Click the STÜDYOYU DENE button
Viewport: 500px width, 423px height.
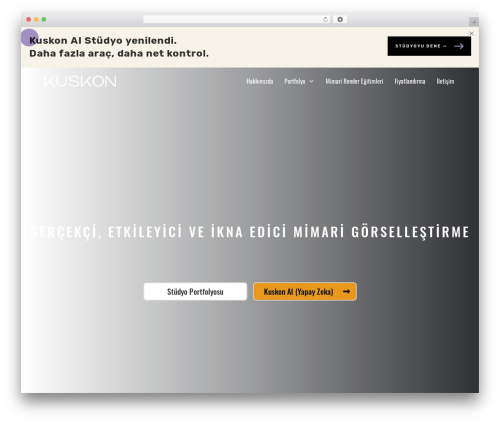[x=429, y=46]
